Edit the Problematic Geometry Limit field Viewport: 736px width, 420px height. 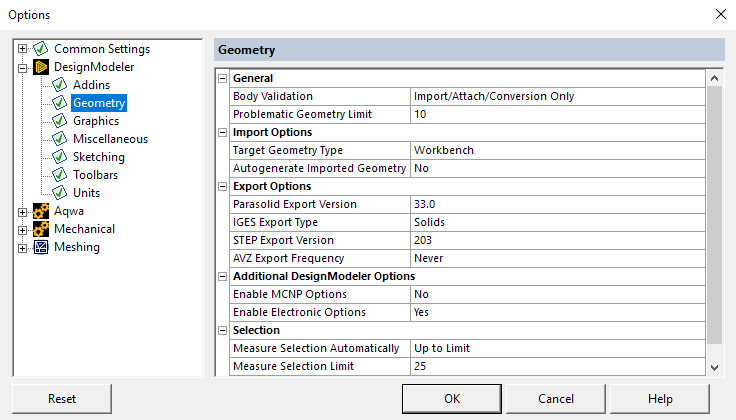[x=557, y=114]
